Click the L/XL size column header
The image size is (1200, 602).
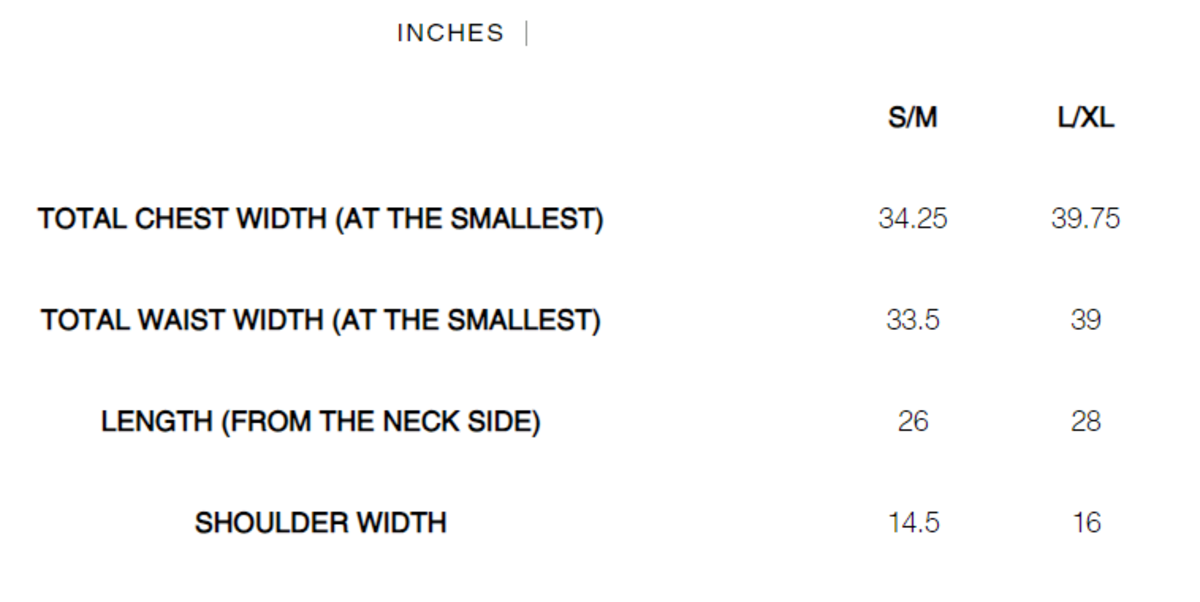coord(1086,118)
